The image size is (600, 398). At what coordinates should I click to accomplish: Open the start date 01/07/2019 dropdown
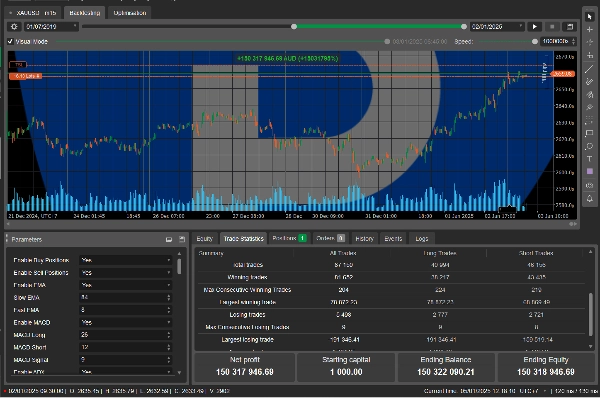51,27
